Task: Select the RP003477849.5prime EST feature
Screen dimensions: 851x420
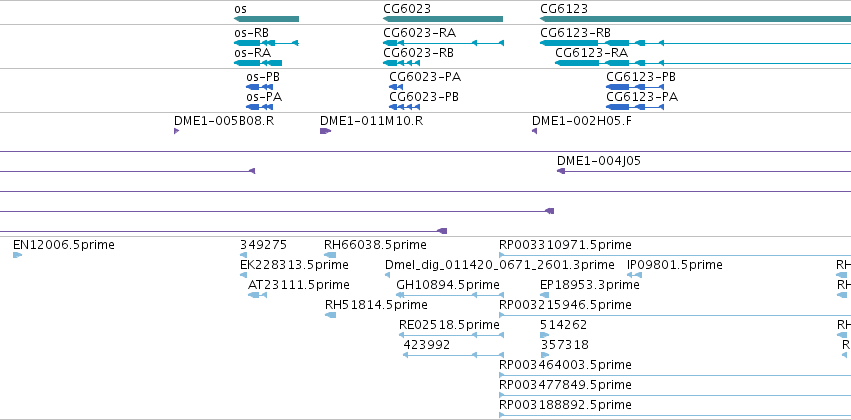Action: point(675,395)
